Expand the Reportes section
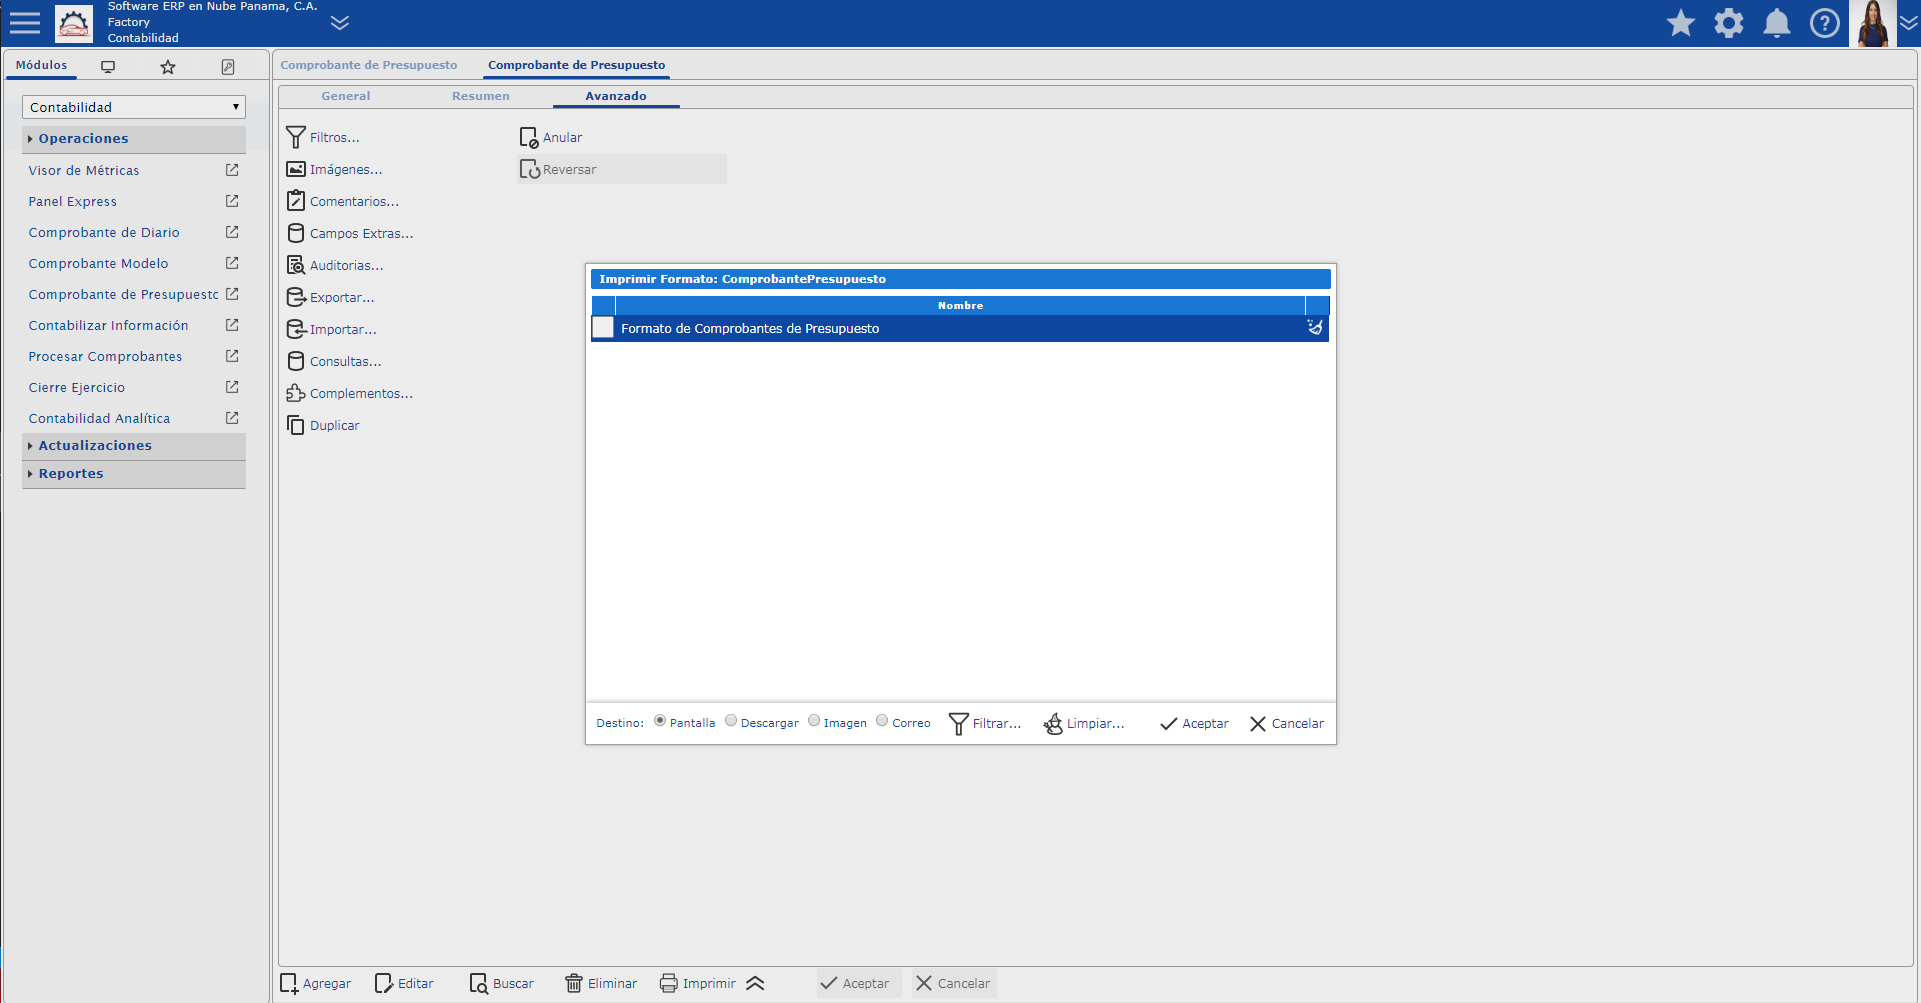Viewport: 1921px width, 1003px height. coord(134,474)
